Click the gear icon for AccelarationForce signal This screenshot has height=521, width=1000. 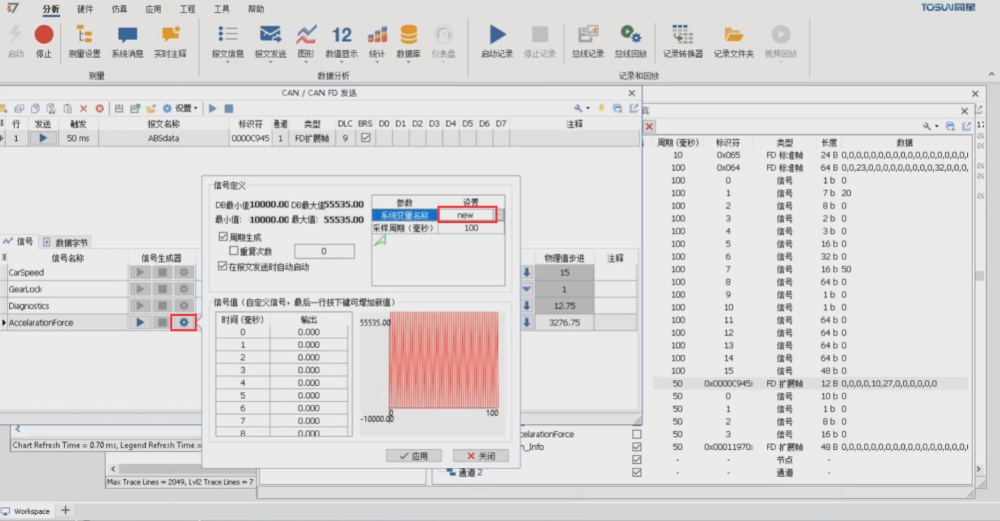pos(183,322)
